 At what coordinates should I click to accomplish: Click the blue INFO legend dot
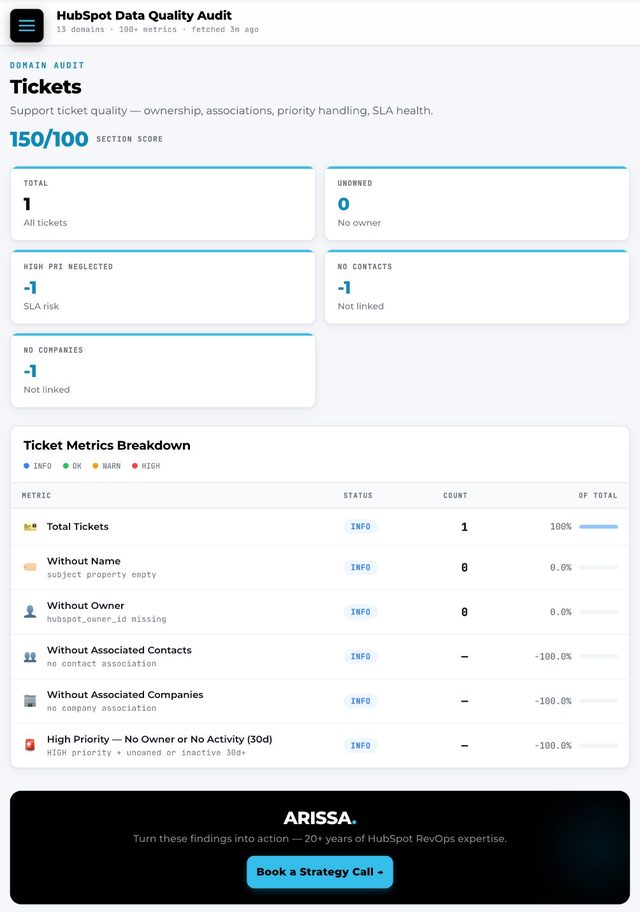coord(26,466)
